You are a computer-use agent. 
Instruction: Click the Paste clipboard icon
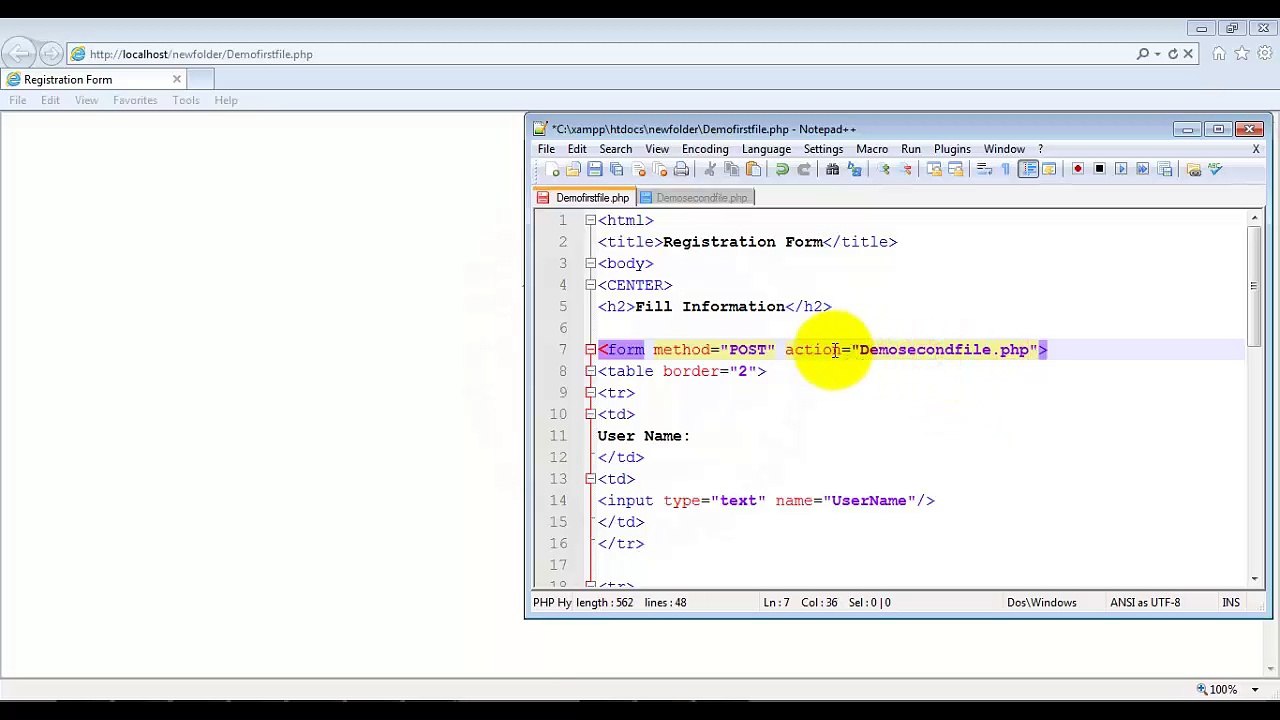point(753,170)
